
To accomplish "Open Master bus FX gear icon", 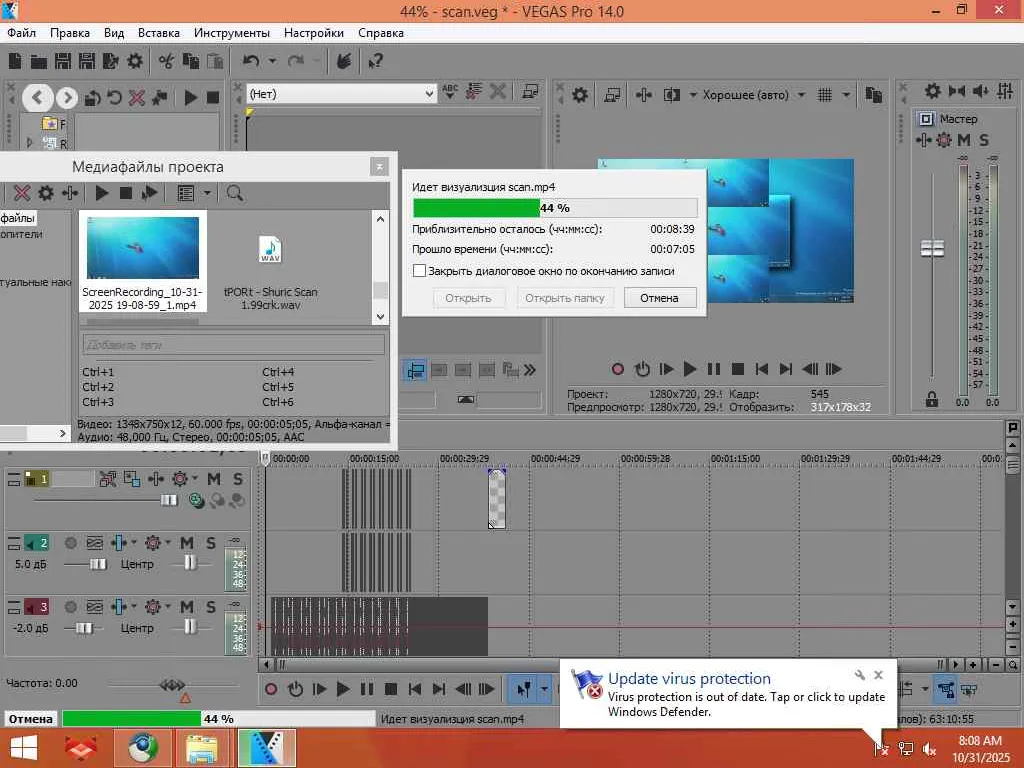I will click(944, 140).
